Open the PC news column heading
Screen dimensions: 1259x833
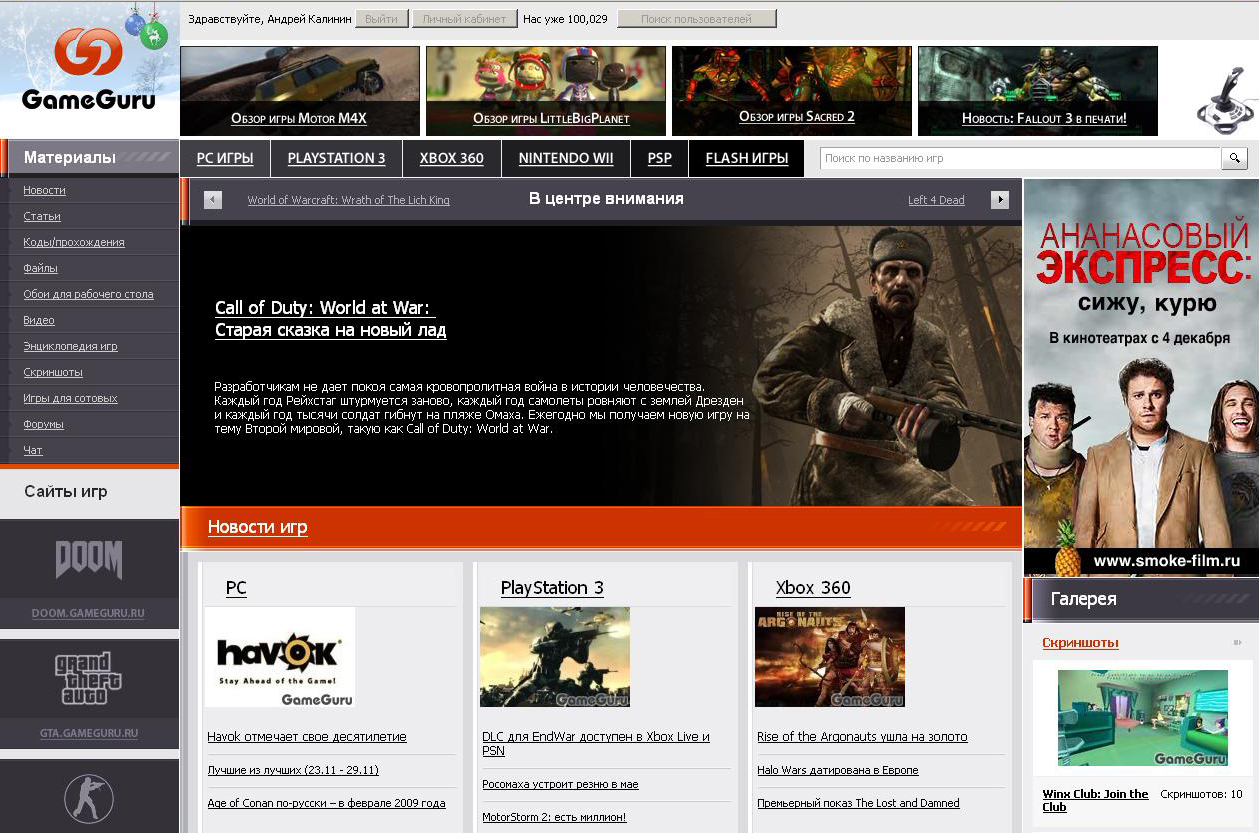pos(236,588)
